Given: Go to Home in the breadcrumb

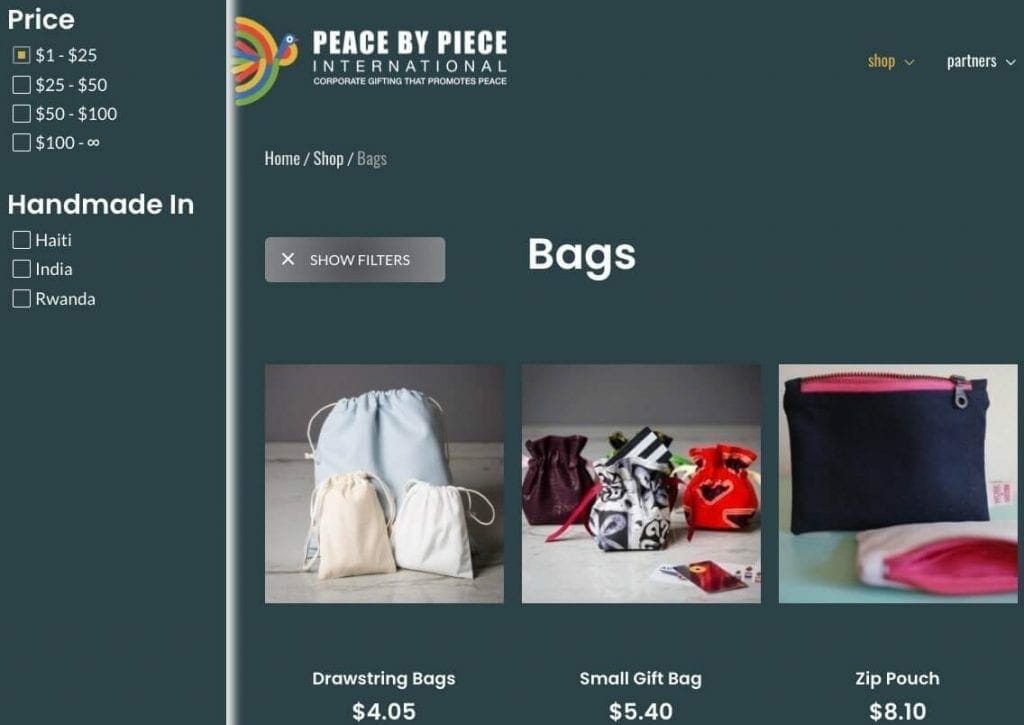Looking at the screenshot, I should tap(282, 159).
